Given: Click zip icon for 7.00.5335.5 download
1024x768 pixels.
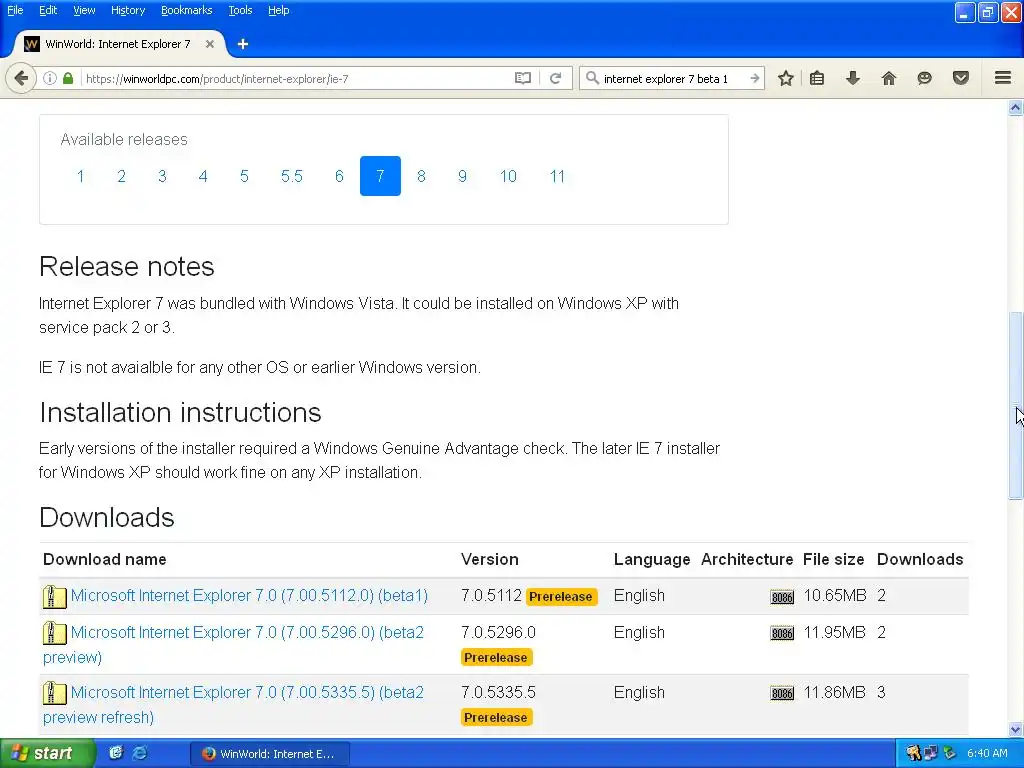Looking at the screenshot, I should [x=55, y=693].
